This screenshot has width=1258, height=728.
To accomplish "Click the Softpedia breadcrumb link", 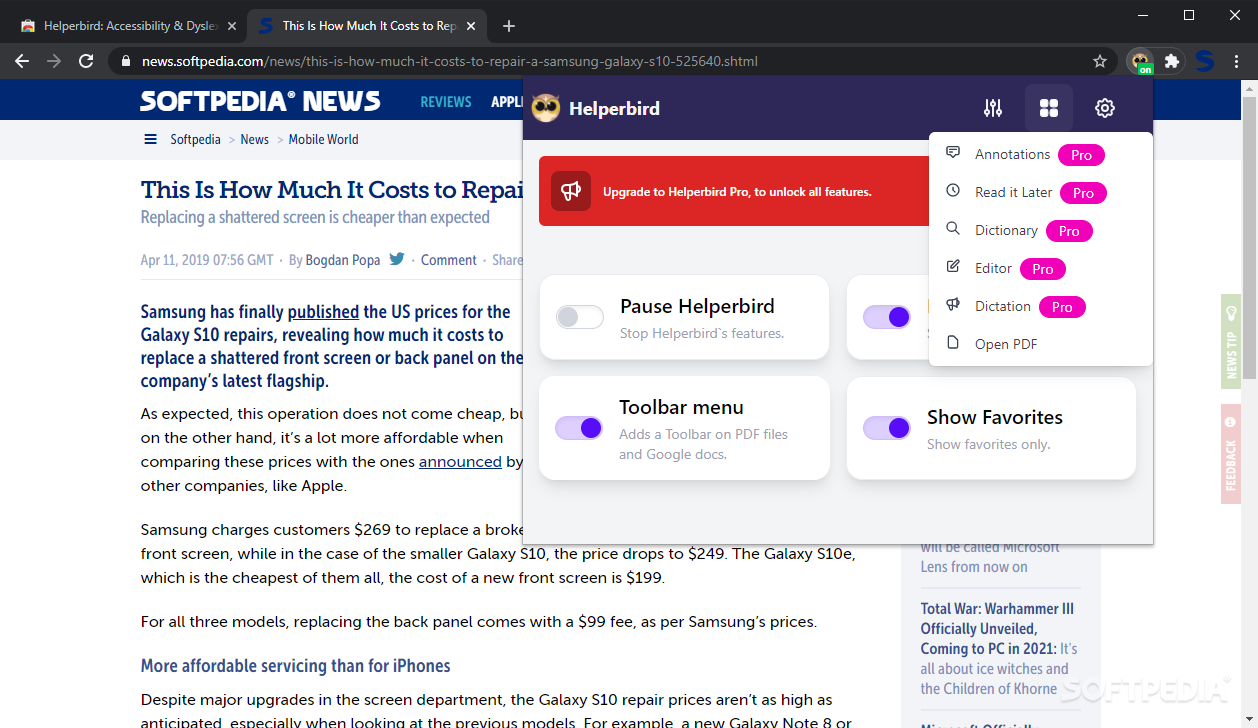I will click(x=195, y=139).
